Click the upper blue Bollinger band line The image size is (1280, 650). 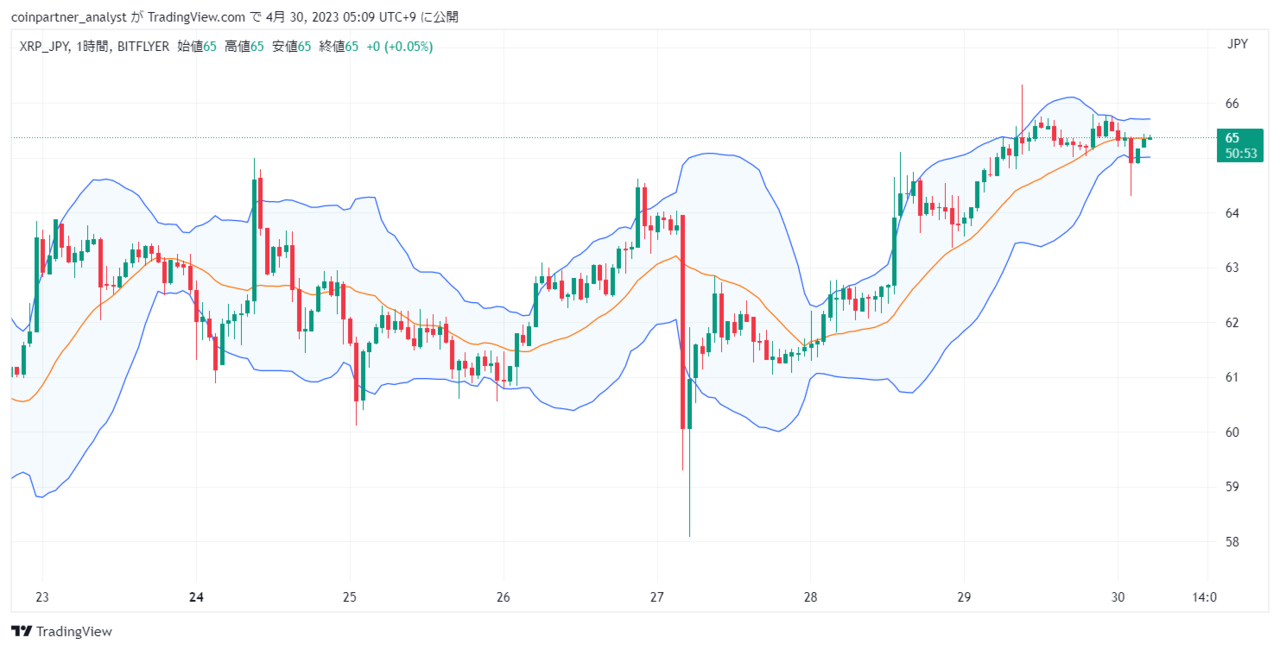click(720, 153)
